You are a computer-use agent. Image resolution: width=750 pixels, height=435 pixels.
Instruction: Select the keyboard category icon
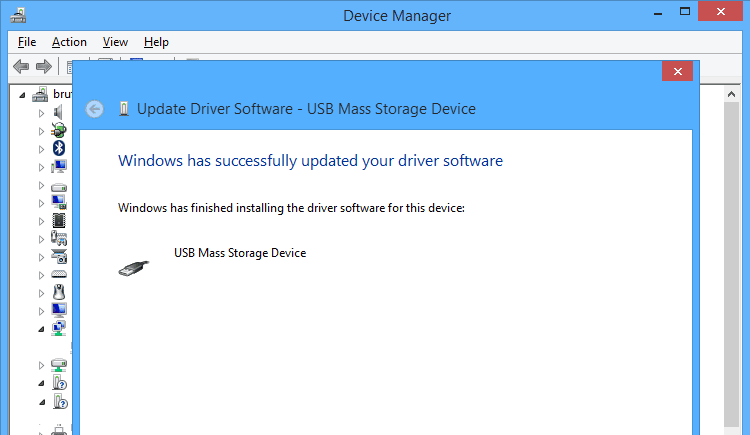[59, 275]
